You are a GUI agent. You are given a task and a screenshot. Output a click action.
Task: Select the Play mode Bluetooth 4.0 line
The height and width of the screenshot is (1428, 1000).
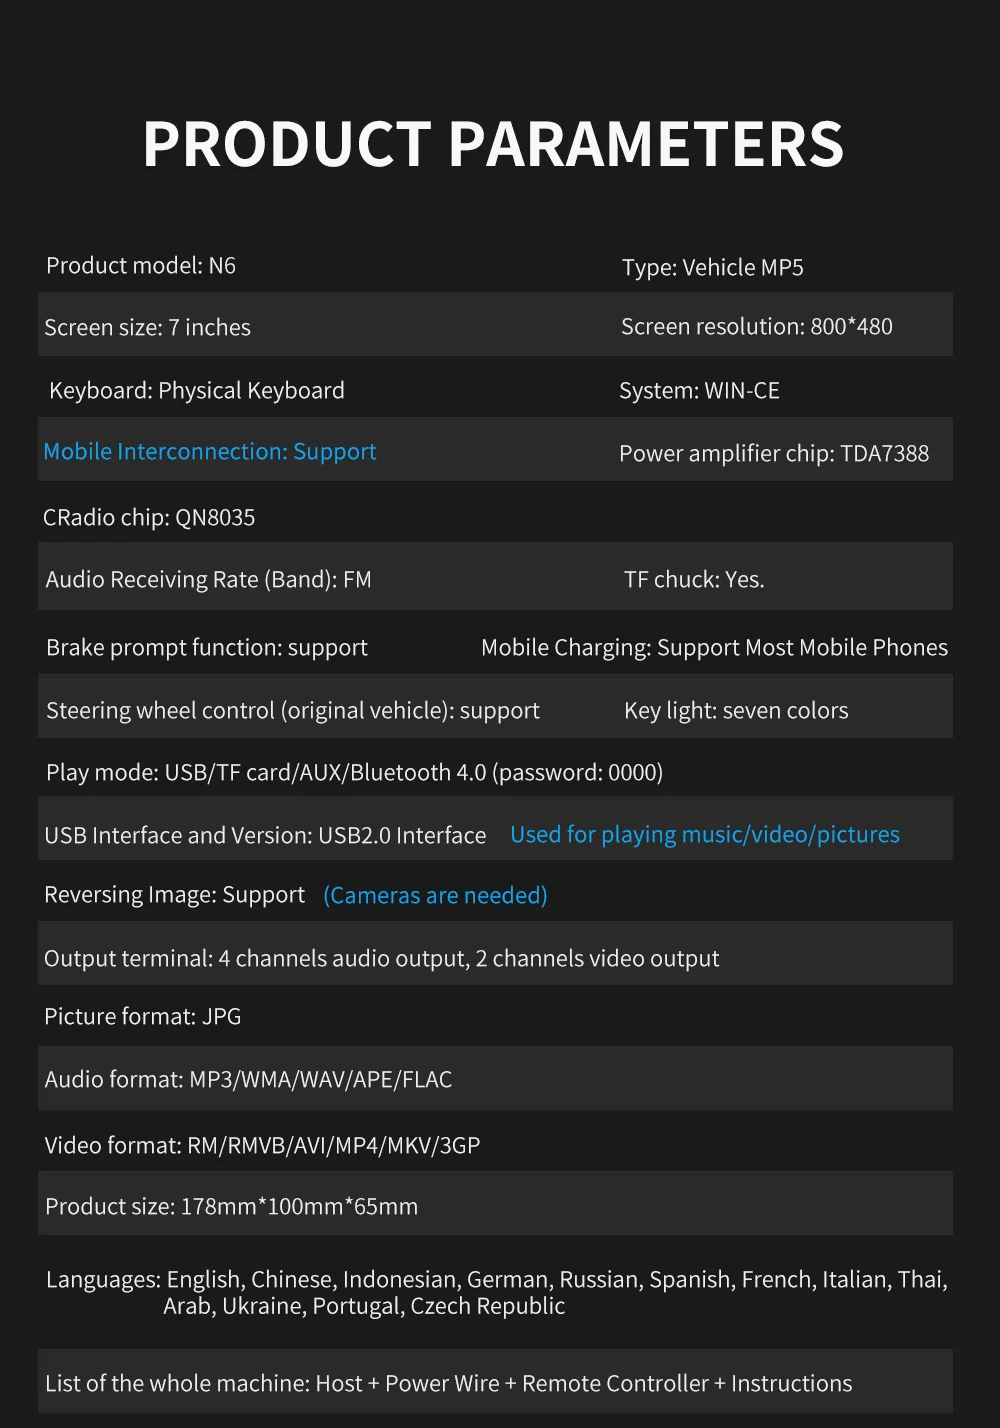(354, 773)
